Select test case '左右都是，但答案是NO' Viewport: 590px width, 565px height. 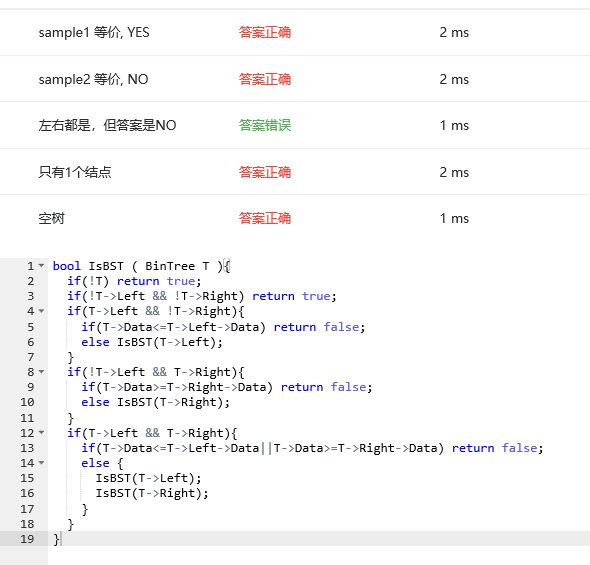(x=107, y=125)
